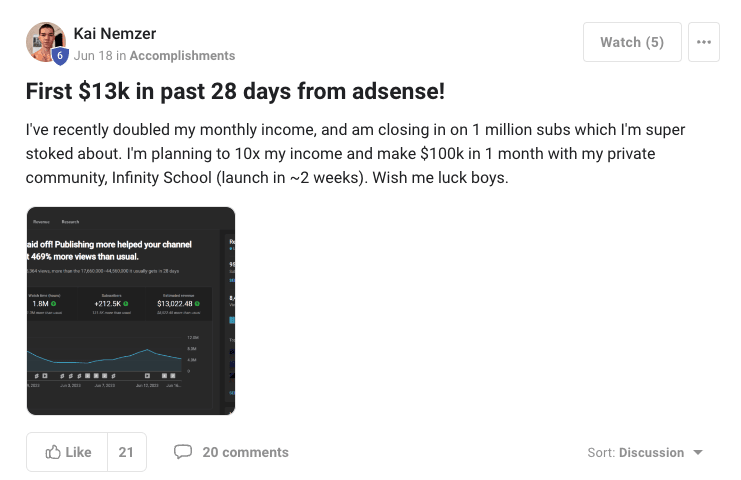
Task: Open Kai Nemzer's author name link
Action: point(115,34)
